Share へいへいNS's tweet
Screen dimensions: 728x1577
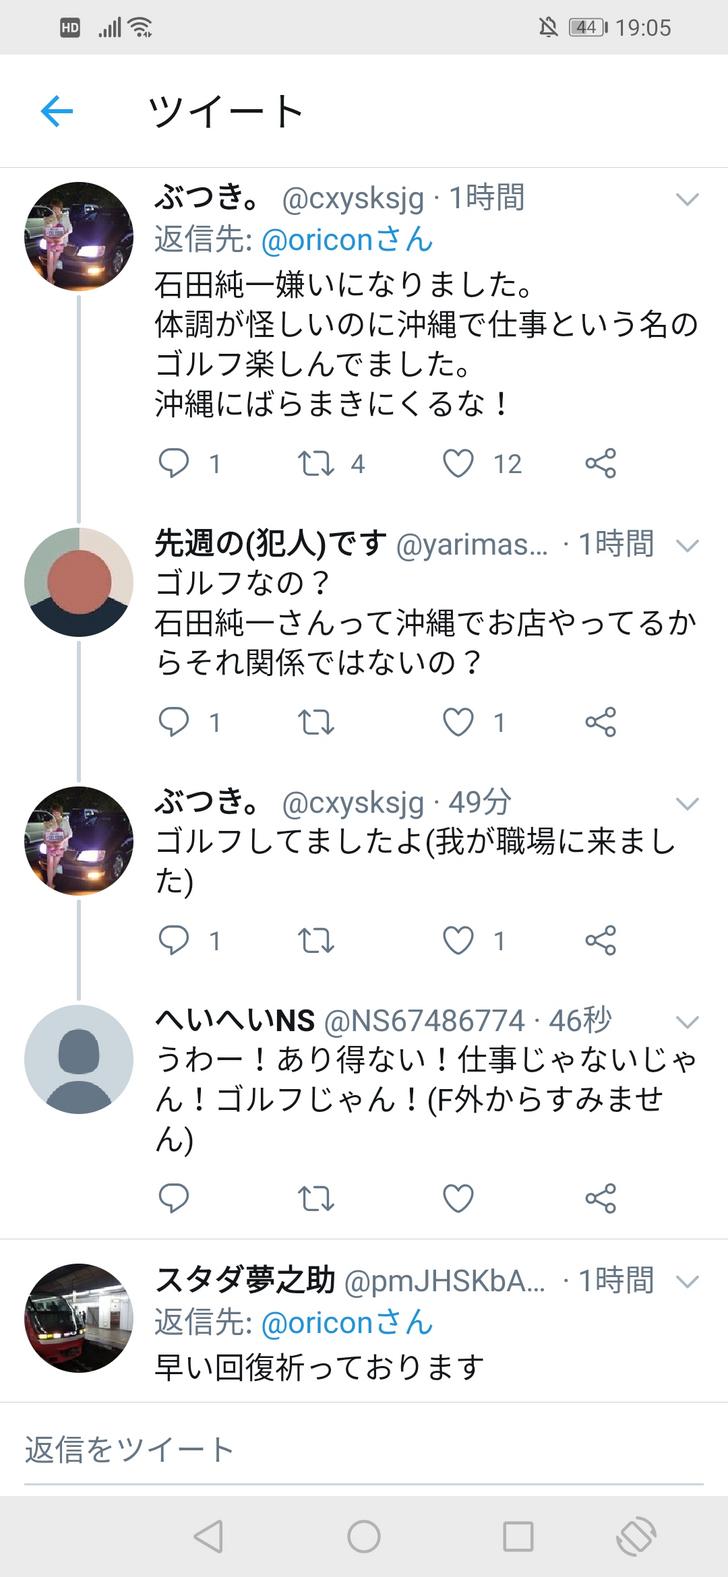[600, 1198]
